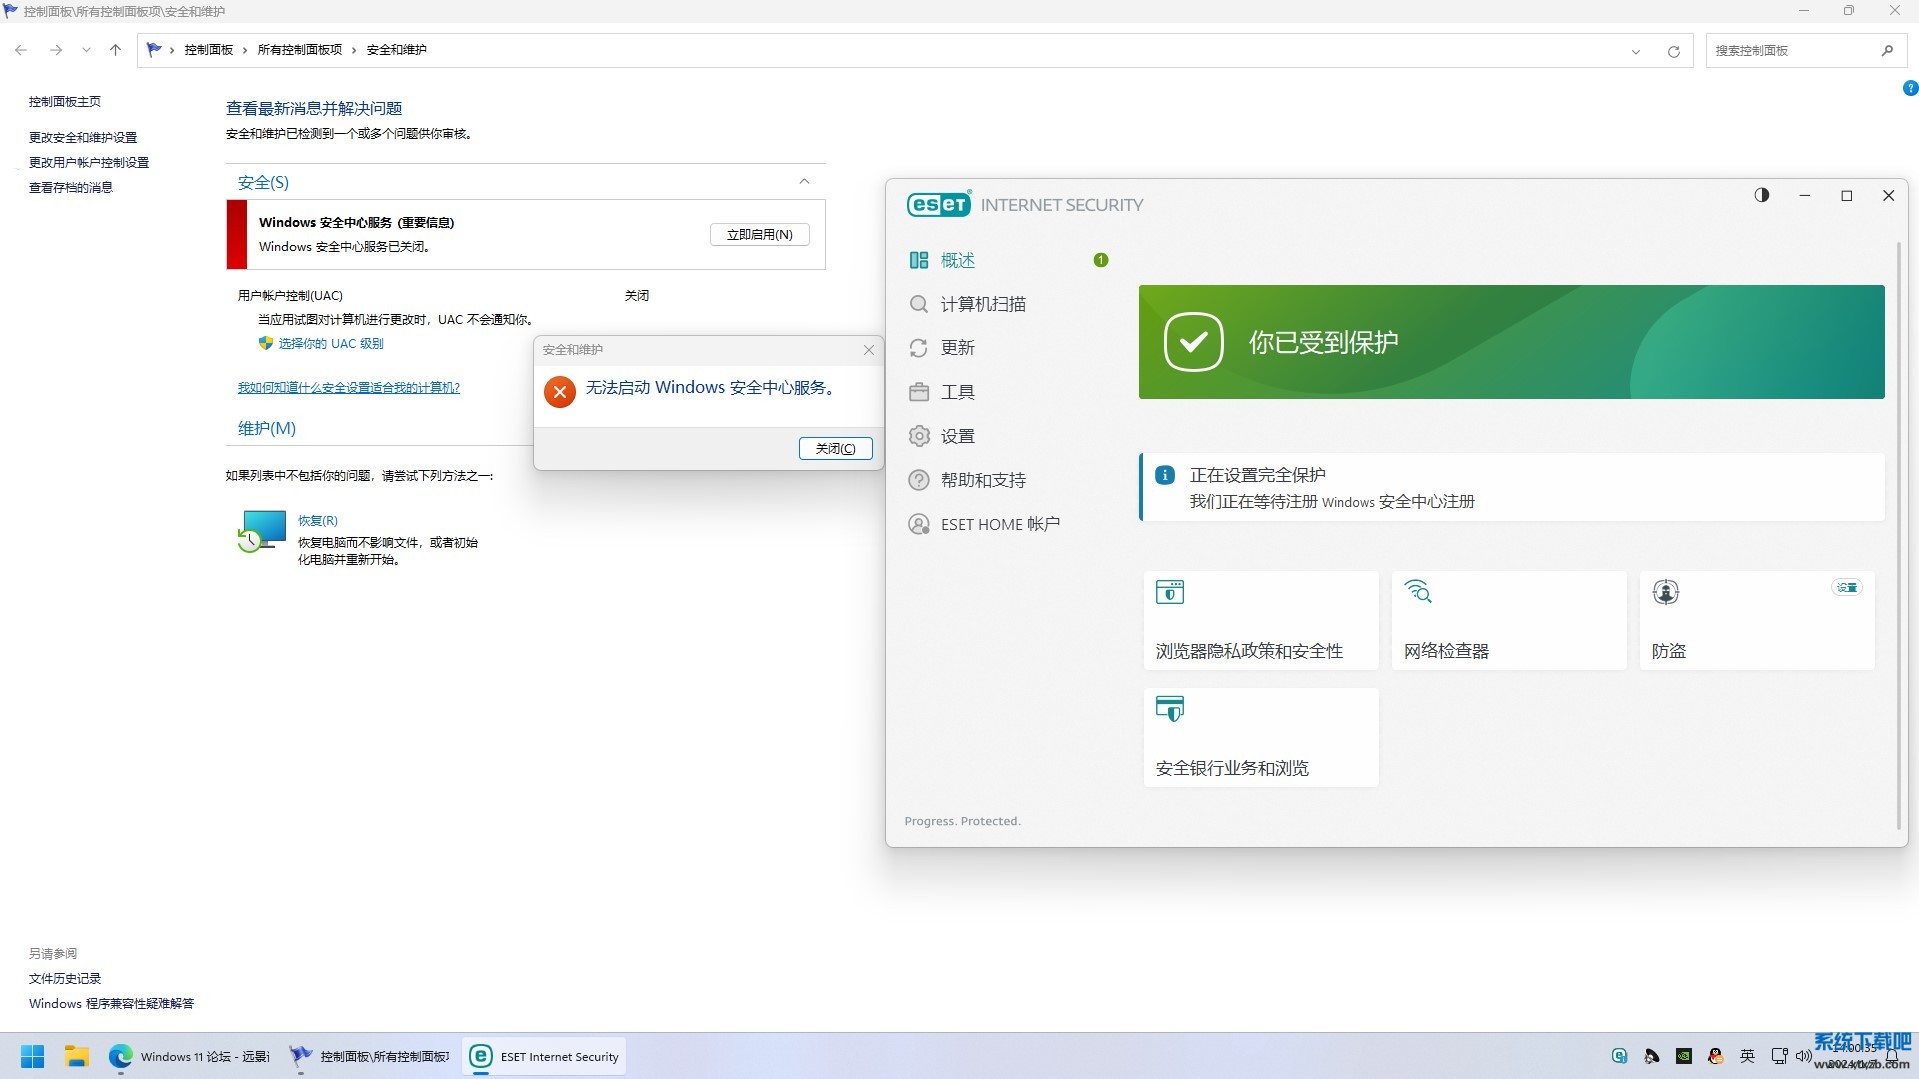Open 防盗 settings via small 设置 gear
The height and width of the screenshot is (1079, 1919).
coord(1846,587)
